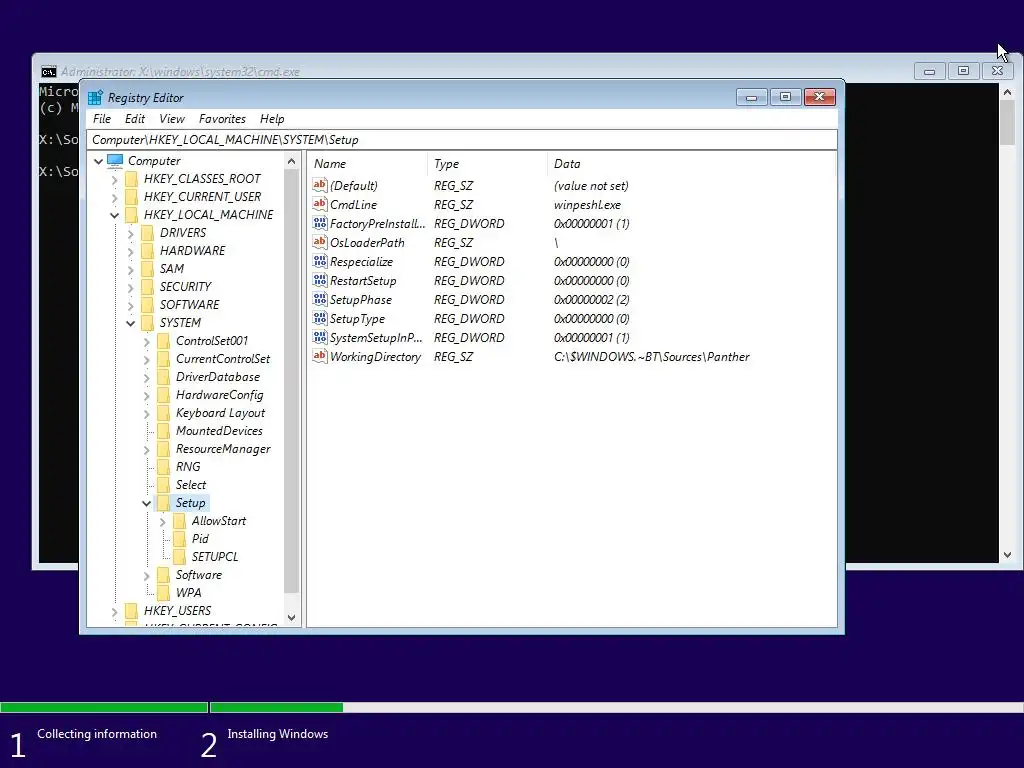Viewport: 1024px width, 768px height.
Task: Click the tree pane vertical scrollbar thumb
Action: coord(291,381)
